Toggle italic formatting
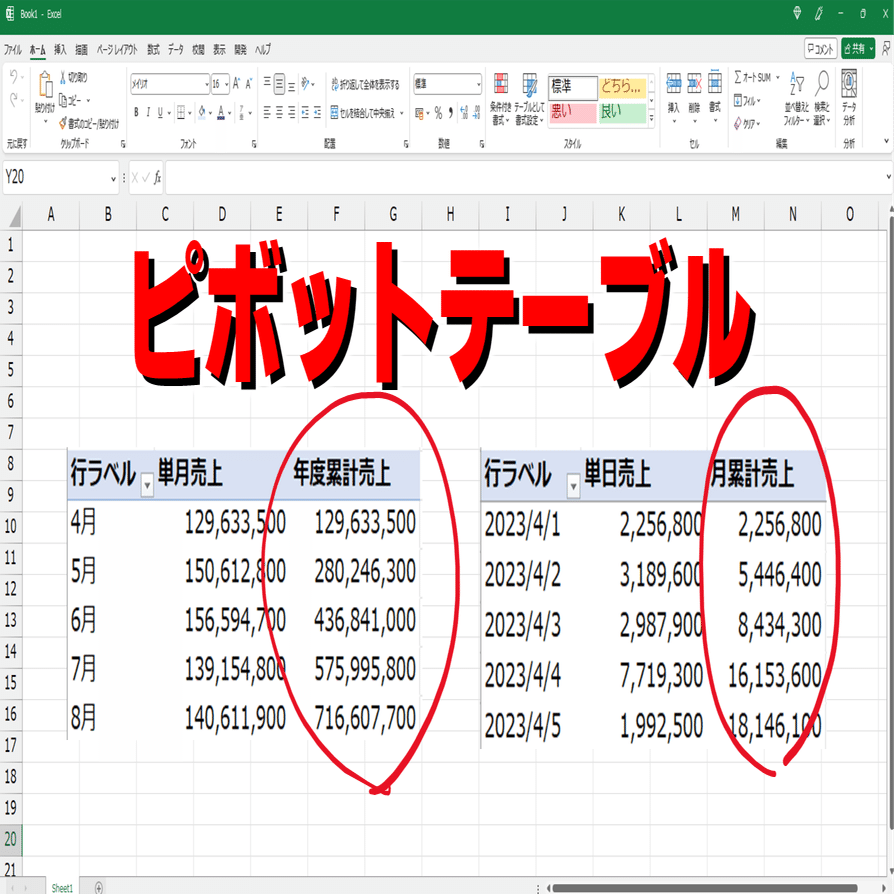The height and width of the screenshot is (894, 894). click(x=148, y=109)
